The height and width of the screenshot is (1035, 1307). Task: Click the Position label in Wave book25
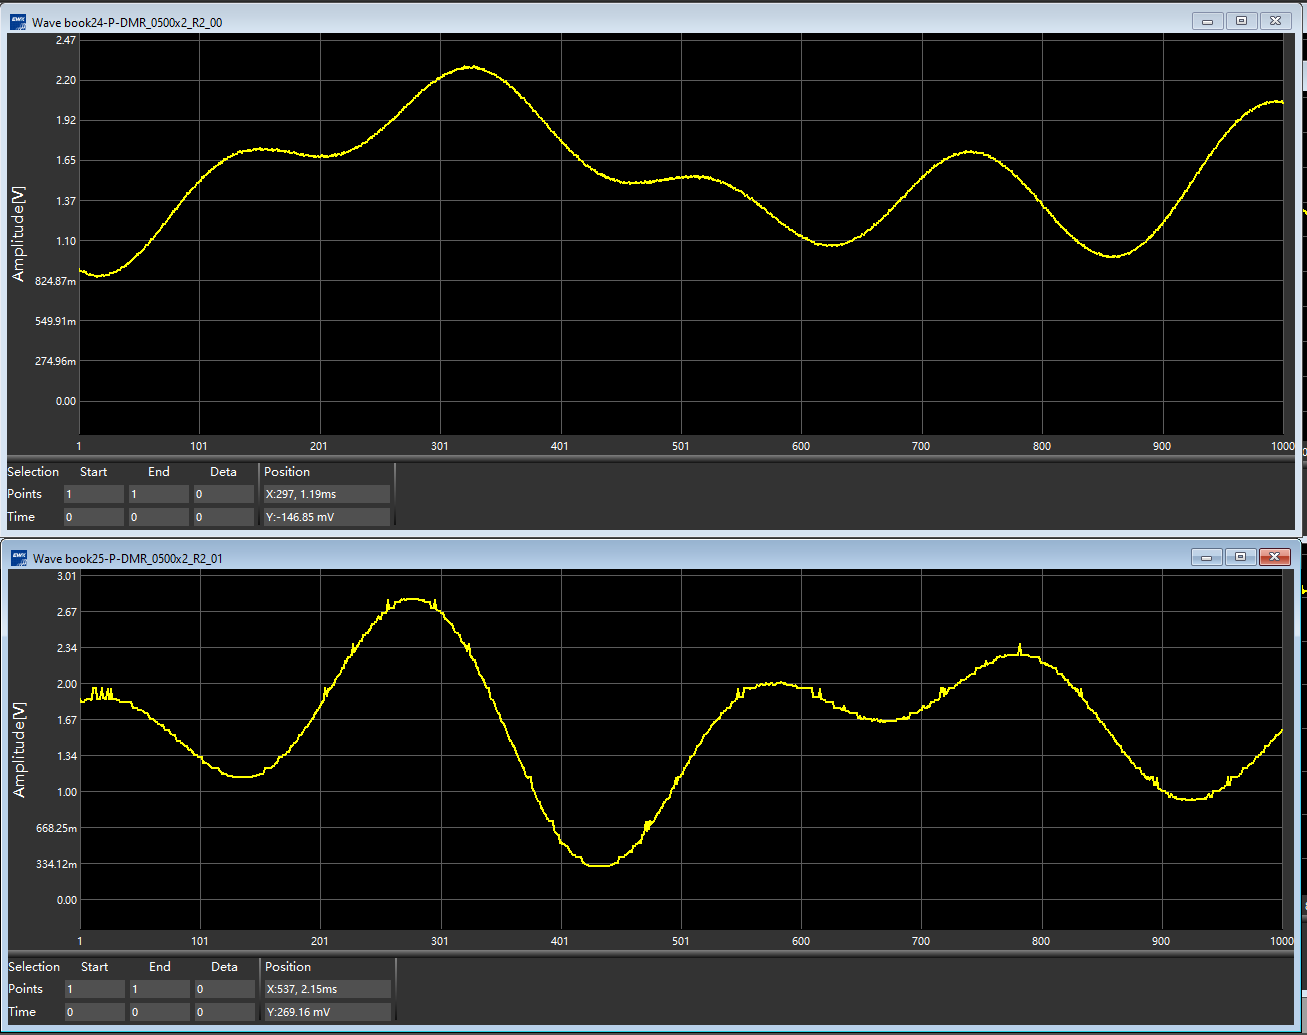coord(288,967)
